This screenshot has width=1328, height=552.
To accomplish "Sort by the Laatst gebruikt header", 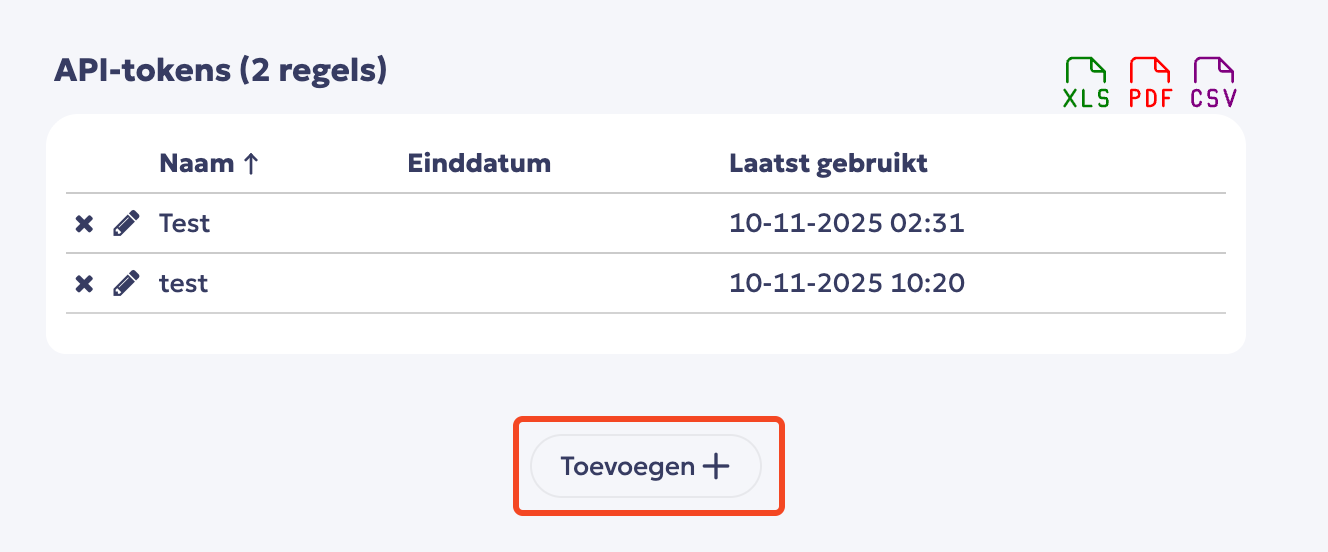I will coord(828,163).
